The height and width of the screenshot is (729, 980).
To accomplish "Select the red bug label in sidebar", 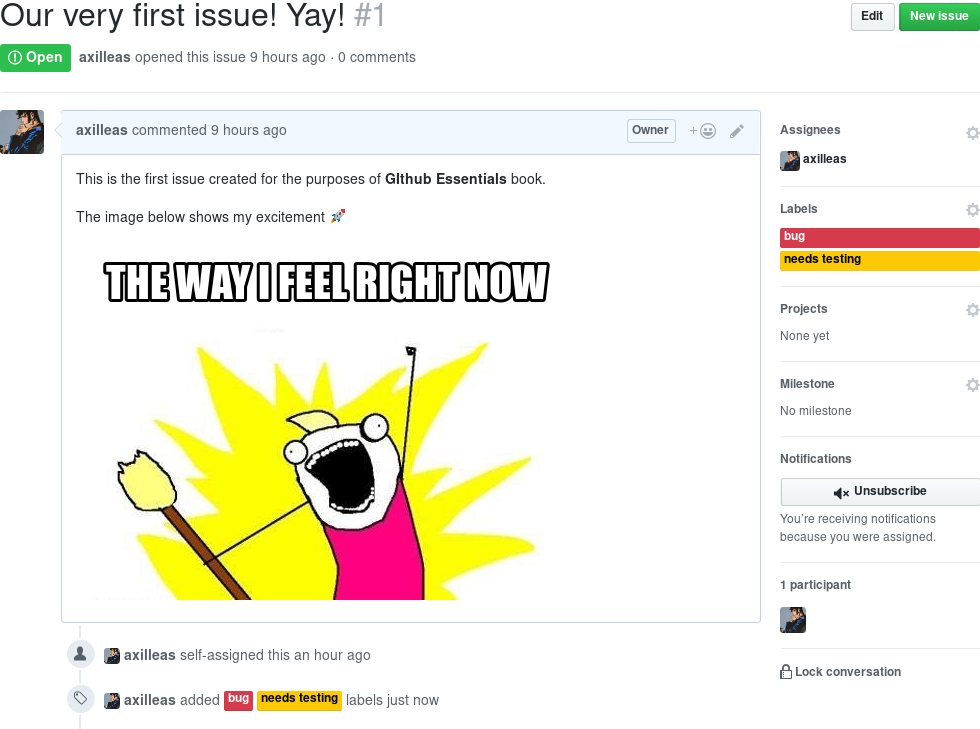I will click(x=880, y=237).
